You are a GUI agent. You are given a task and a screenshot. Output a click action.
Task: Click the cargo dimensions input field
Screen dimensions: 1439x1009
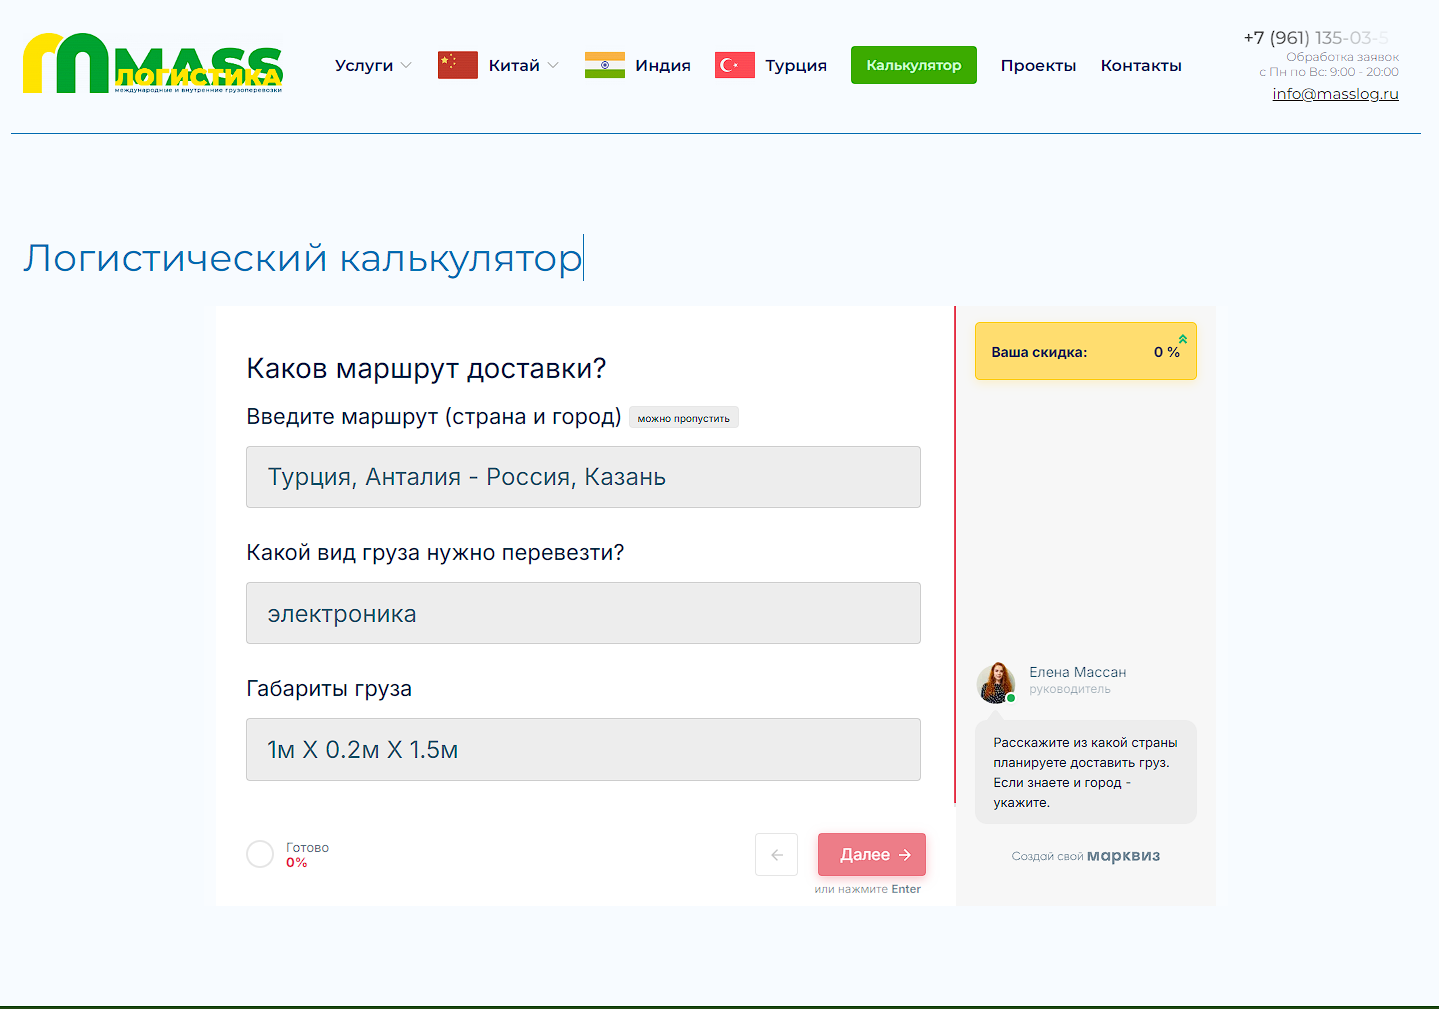(583, 749)
